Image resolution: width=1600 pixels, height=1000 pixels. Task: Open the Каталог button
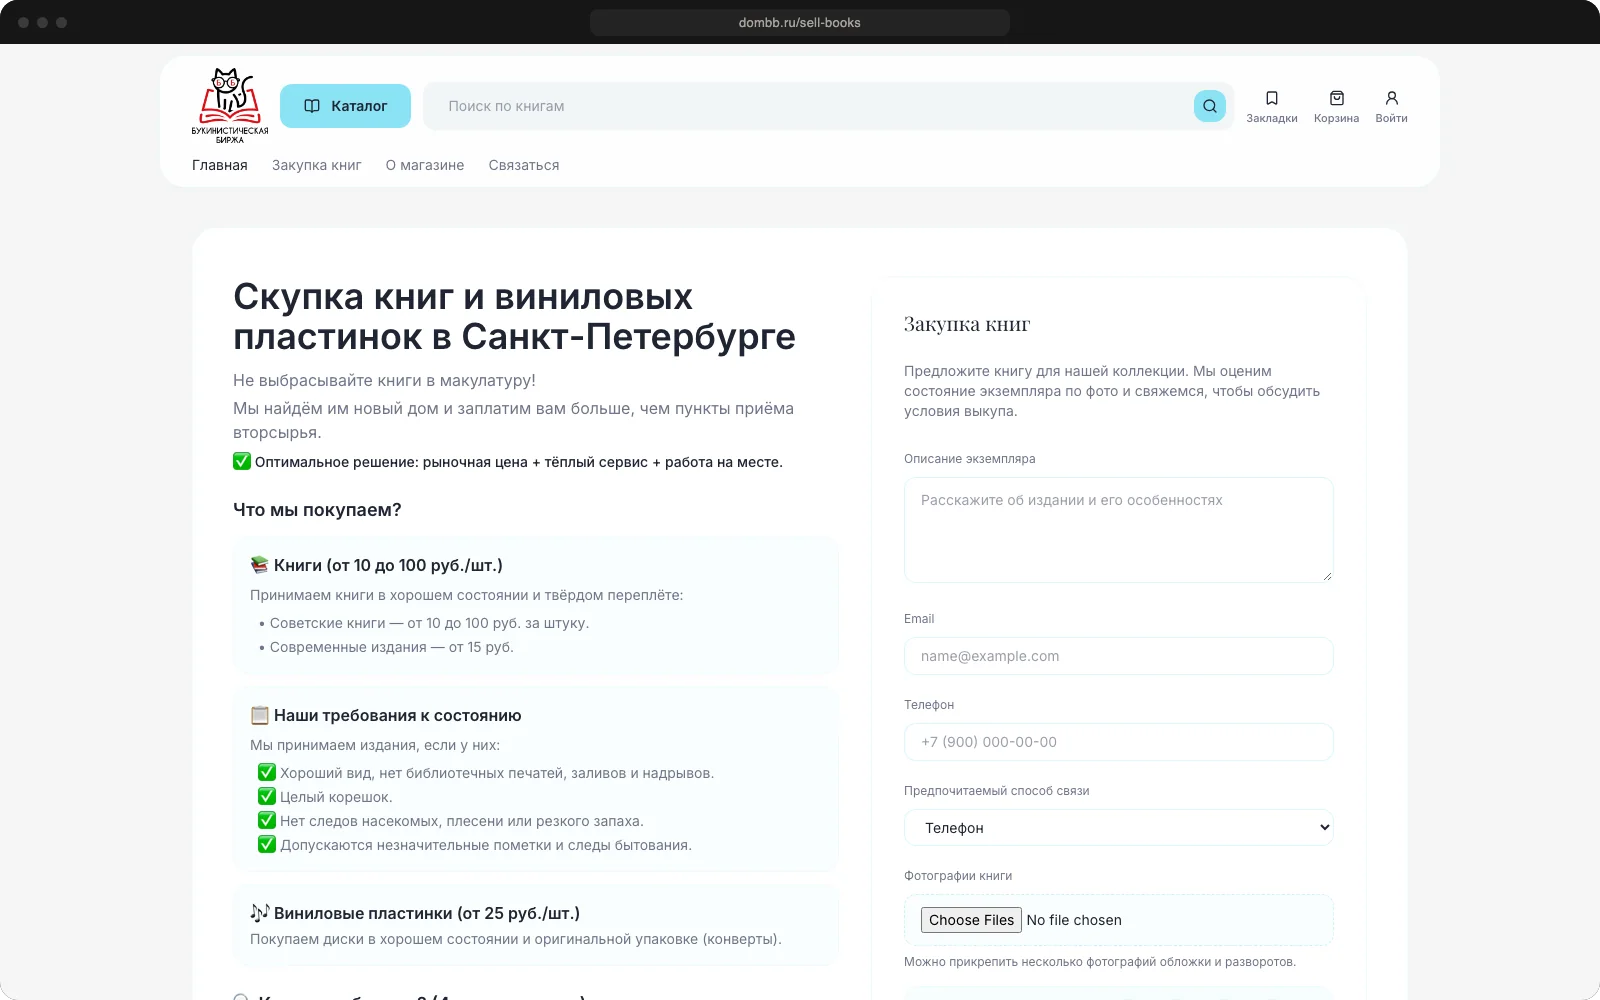coord(345,106)
